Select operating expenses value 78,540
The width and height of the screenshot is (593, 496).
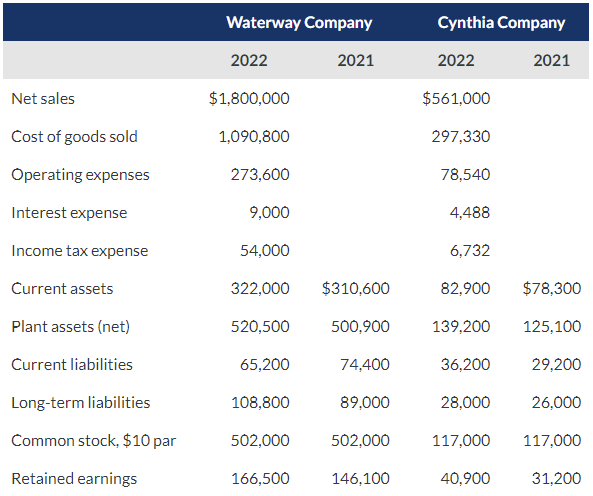(x=466, y=175)
